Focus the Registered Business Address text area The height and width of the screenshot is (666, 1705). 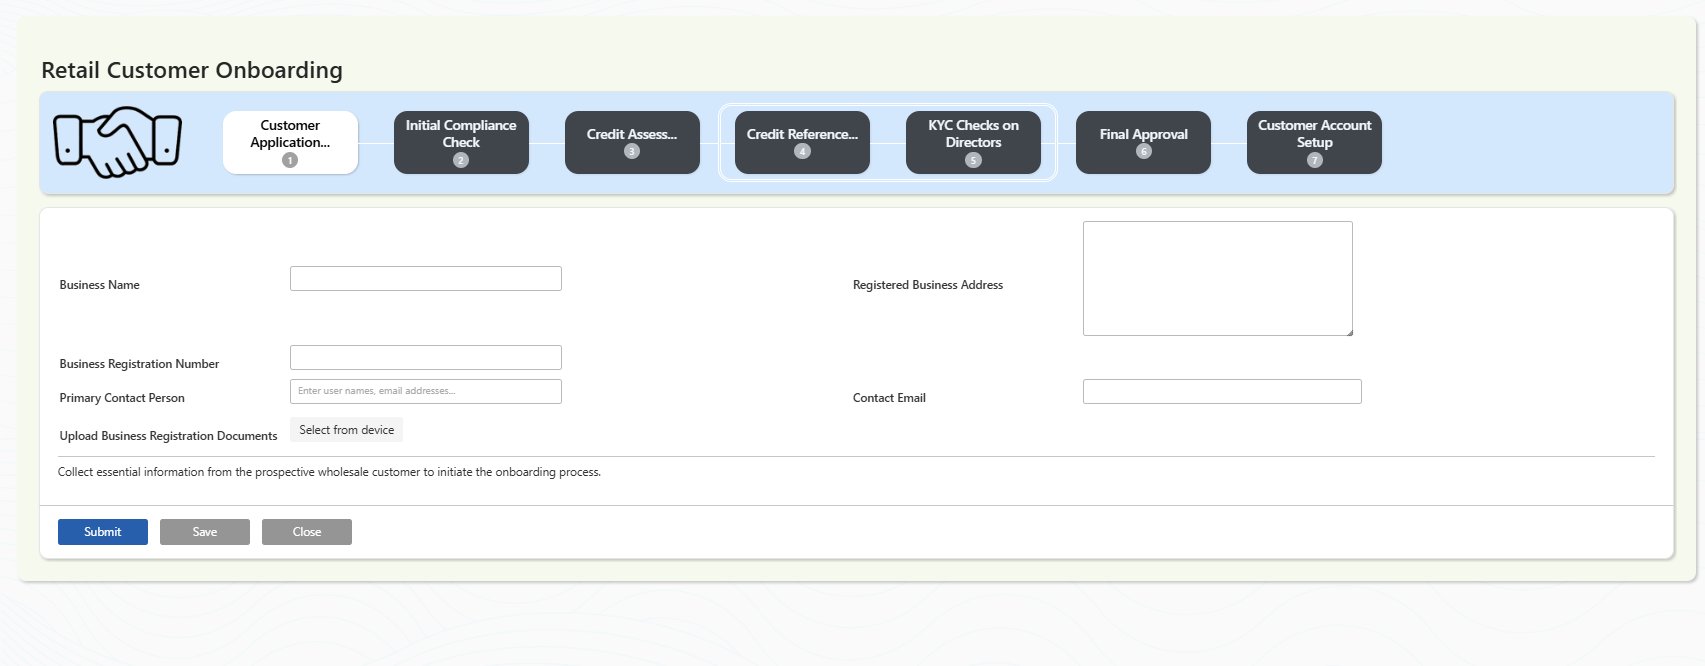point(1218,278)
